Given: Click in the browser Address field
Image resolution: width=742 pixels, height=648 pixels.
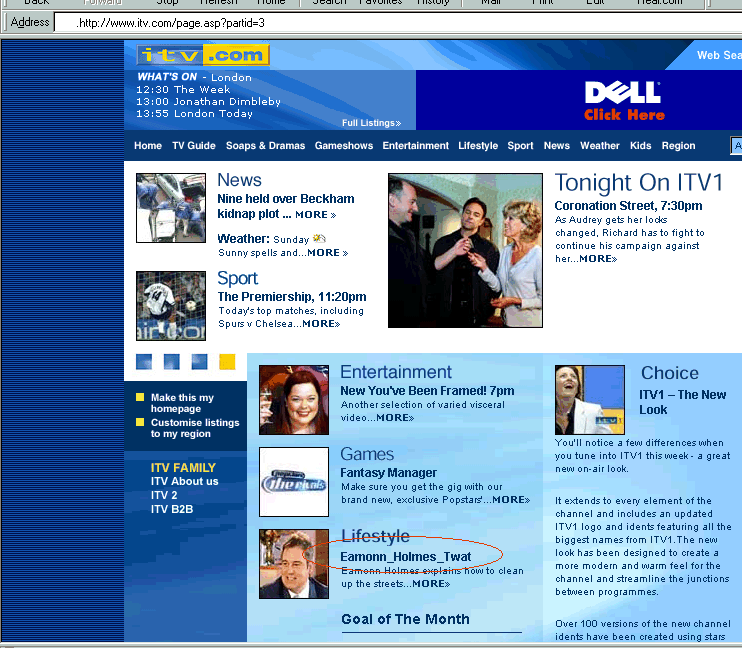Looking at the screenshot, I should tap(398, 23).
